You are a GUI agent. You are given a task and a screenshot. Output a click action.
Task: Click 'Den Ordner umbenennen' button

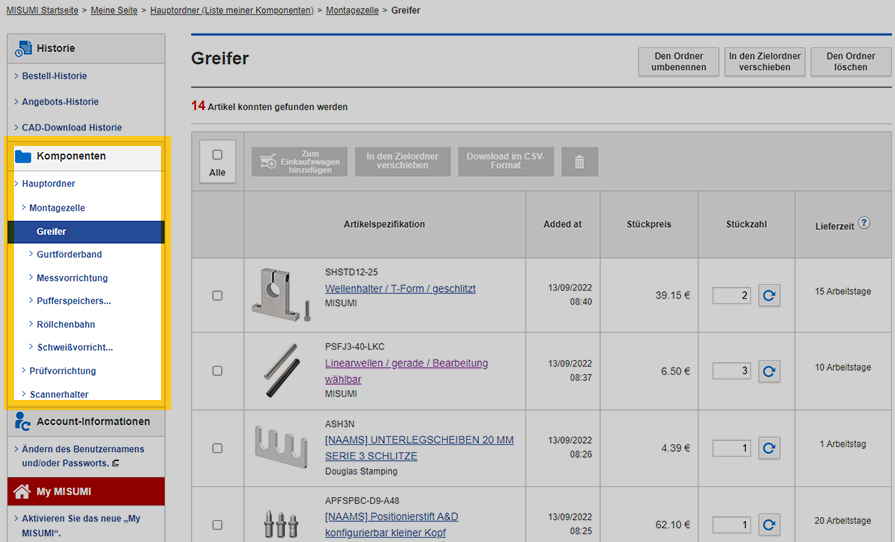[x=678, y=62]
